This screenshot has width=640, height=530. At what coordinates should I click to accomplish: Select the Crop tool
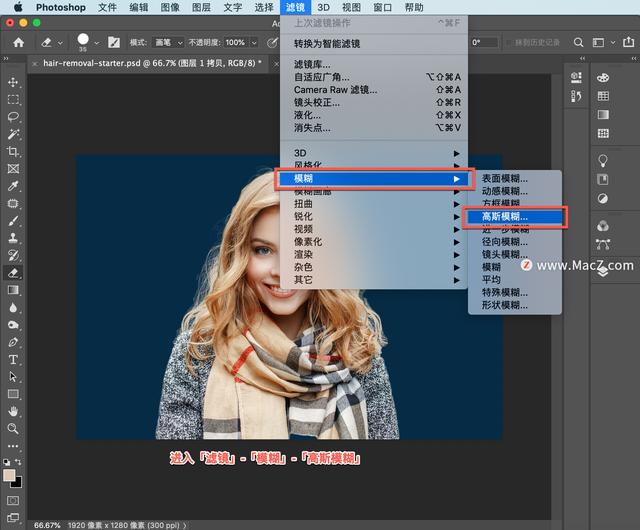(13, 151)
